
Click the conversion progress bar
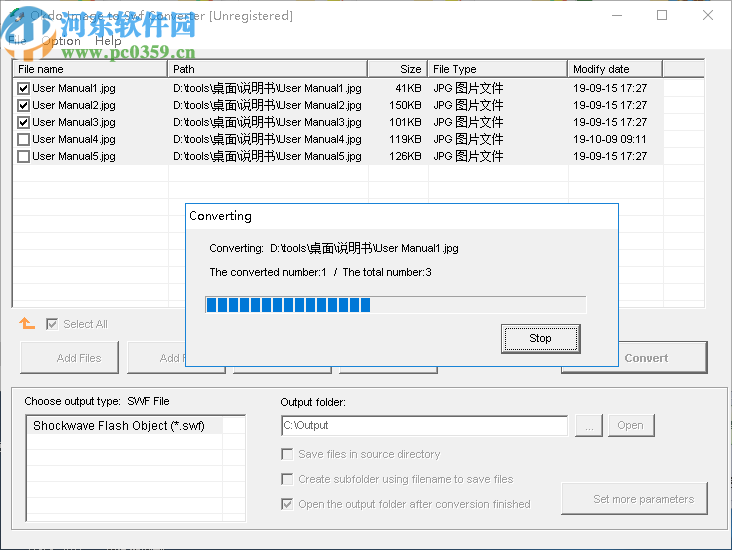point(395,305)
